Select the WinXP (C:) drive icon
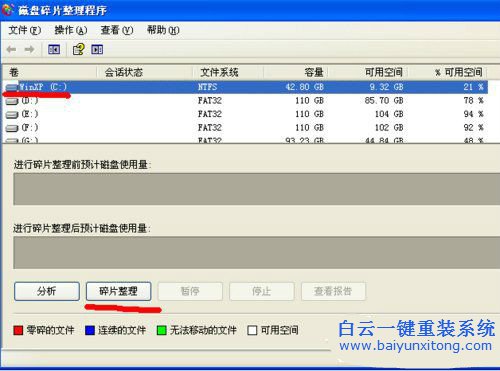The image size is (500, 371). (12, 87)
